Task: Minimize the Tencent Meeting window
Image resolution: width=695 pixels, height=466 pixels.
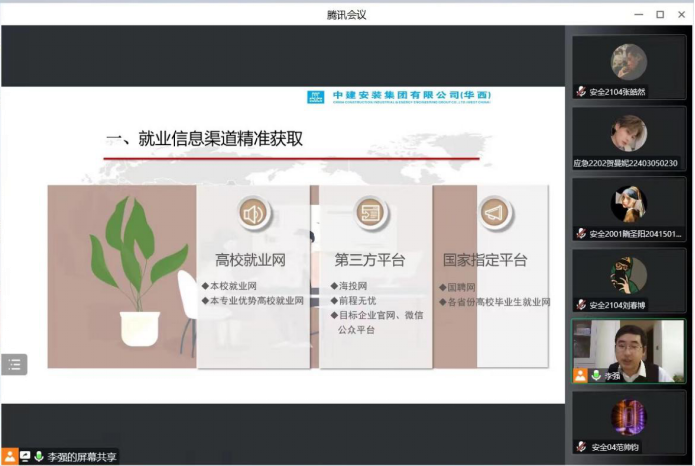Action: click(x=637, y=14)
